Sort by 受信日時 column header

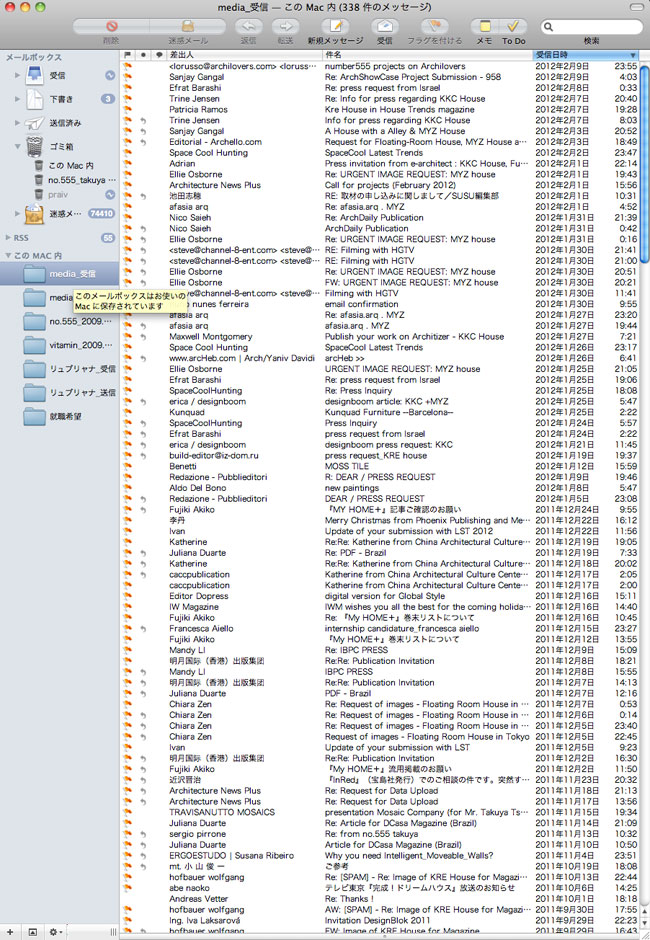586,55
